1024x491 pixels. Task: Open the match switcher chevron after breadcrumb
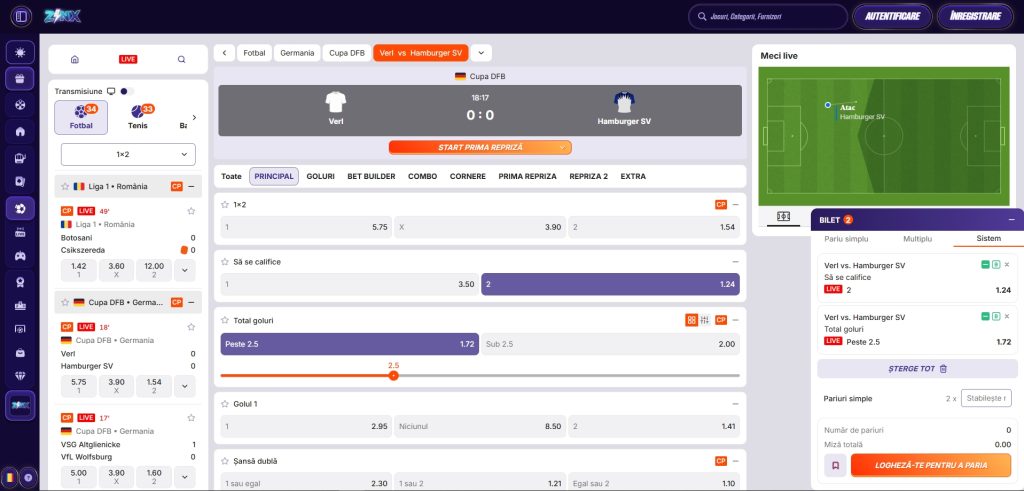pyautogui.click(x=481, y=53)
